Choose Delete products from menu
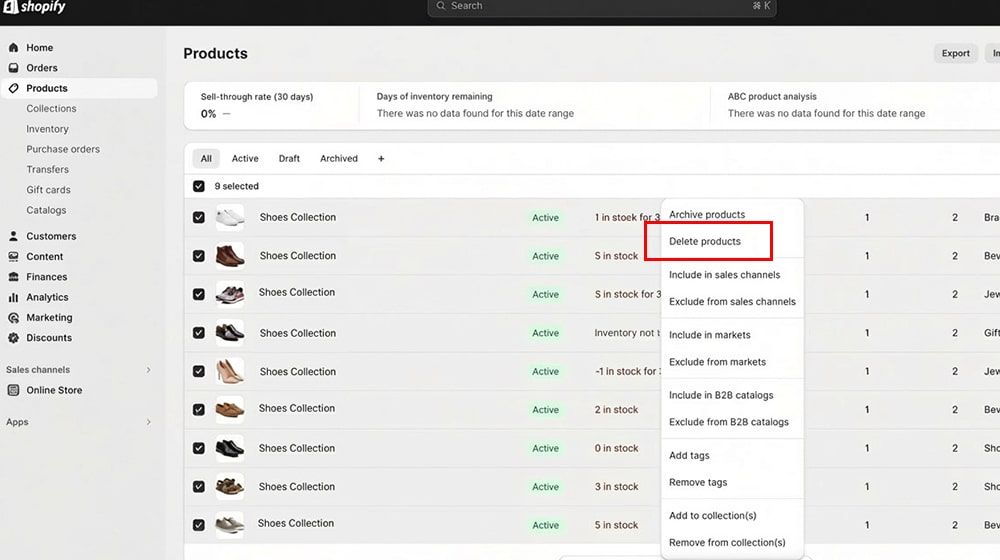The width and height of the screenshot is (1000, 560). click(705, 242)
